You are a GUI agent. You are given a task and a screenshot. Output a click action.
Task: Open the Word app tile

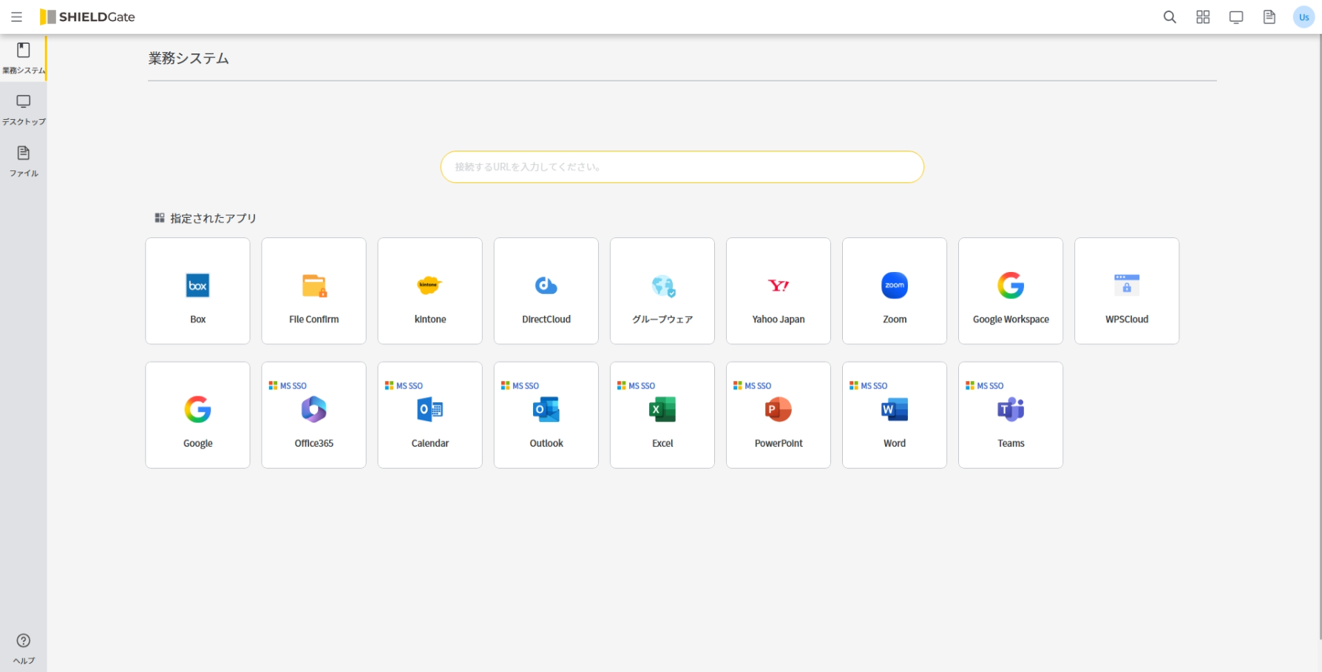[894, 415]
